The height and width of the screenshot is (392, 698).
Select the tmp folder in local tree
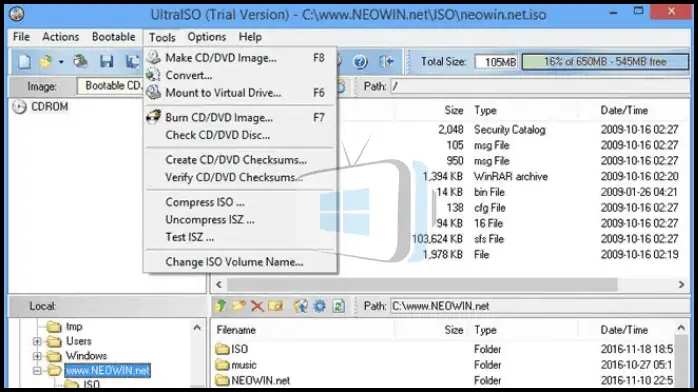[x=65, y=327]
